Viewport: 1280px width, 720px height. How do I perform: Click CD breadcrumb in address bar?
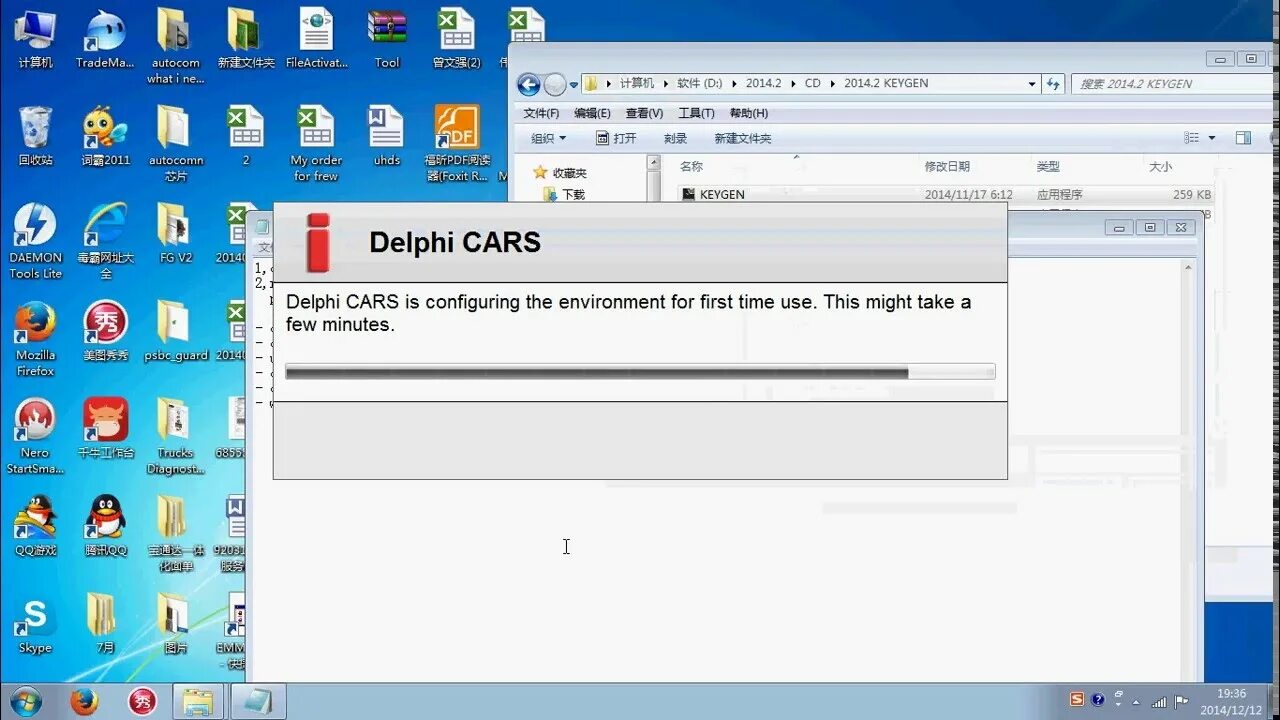pyautogui.click(x=813, y=83)
